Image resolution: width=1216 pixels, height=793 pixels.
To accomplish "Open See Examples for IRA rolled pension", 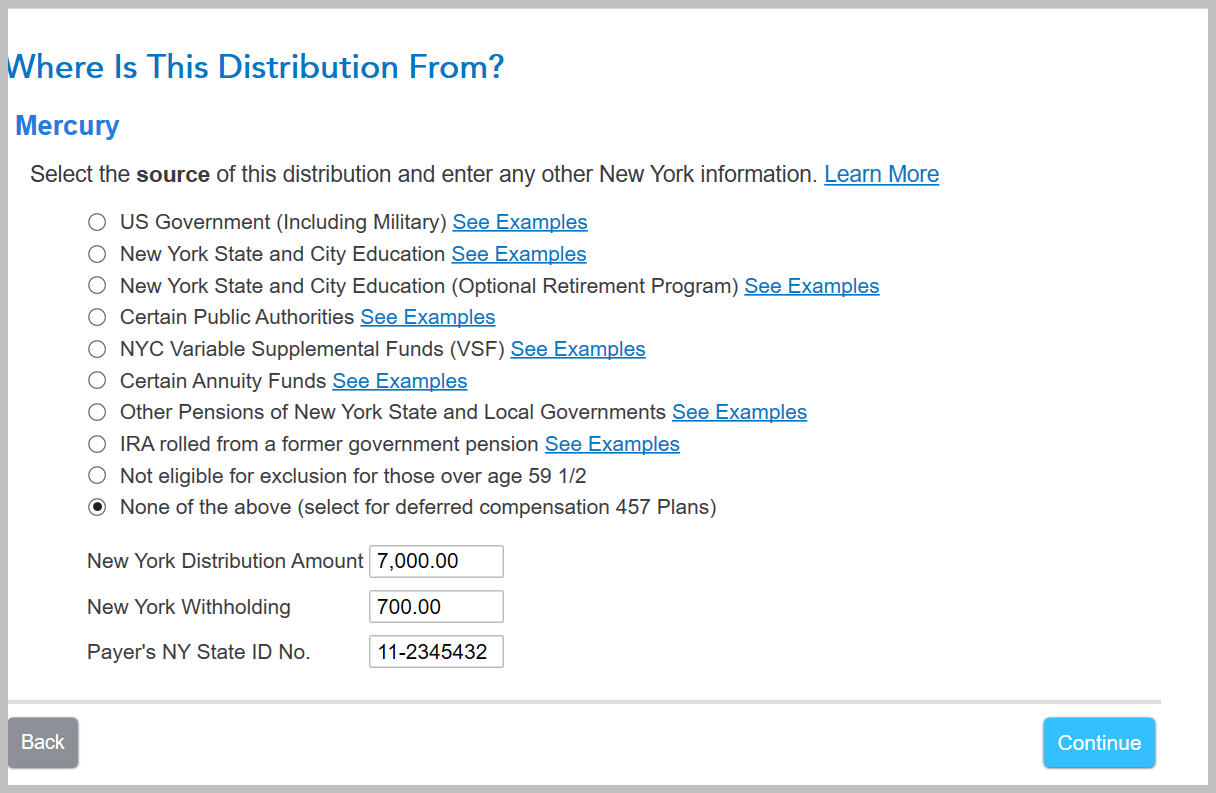I will click(x=612, y=444).
